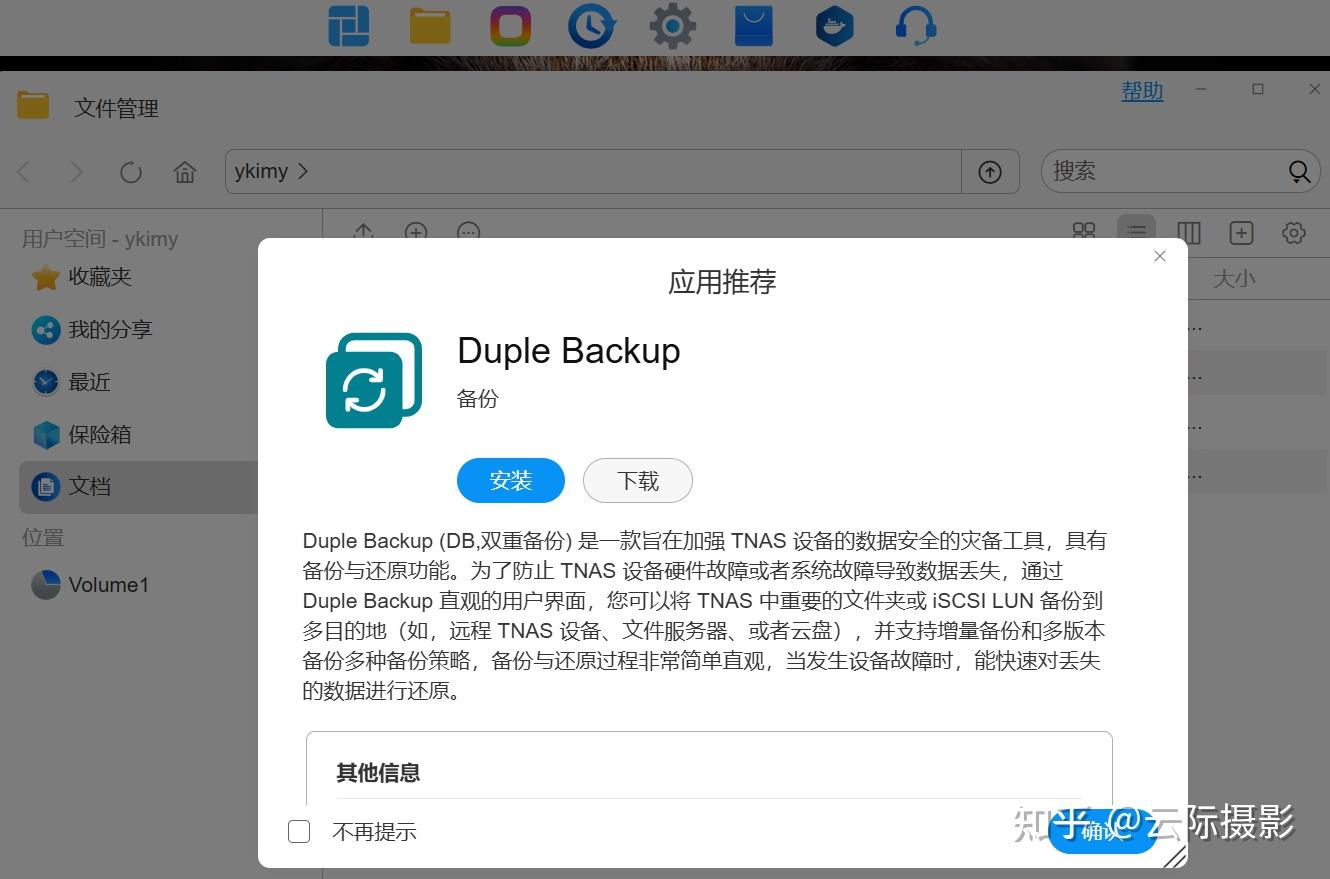Open 我的分享 in the sidebar
Image resolution: width=1330 pixels, height=879 pixels.
(x=110, y=330)
